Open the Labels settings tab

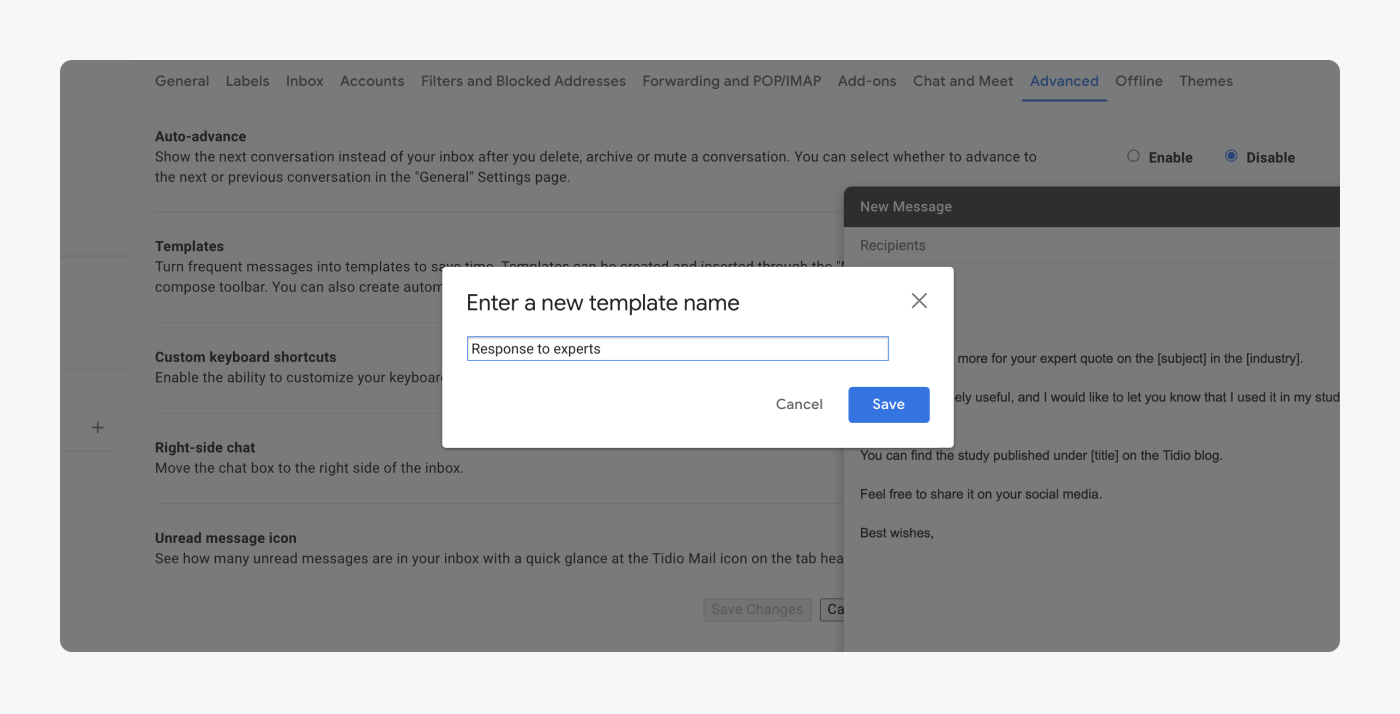[247, 81]
